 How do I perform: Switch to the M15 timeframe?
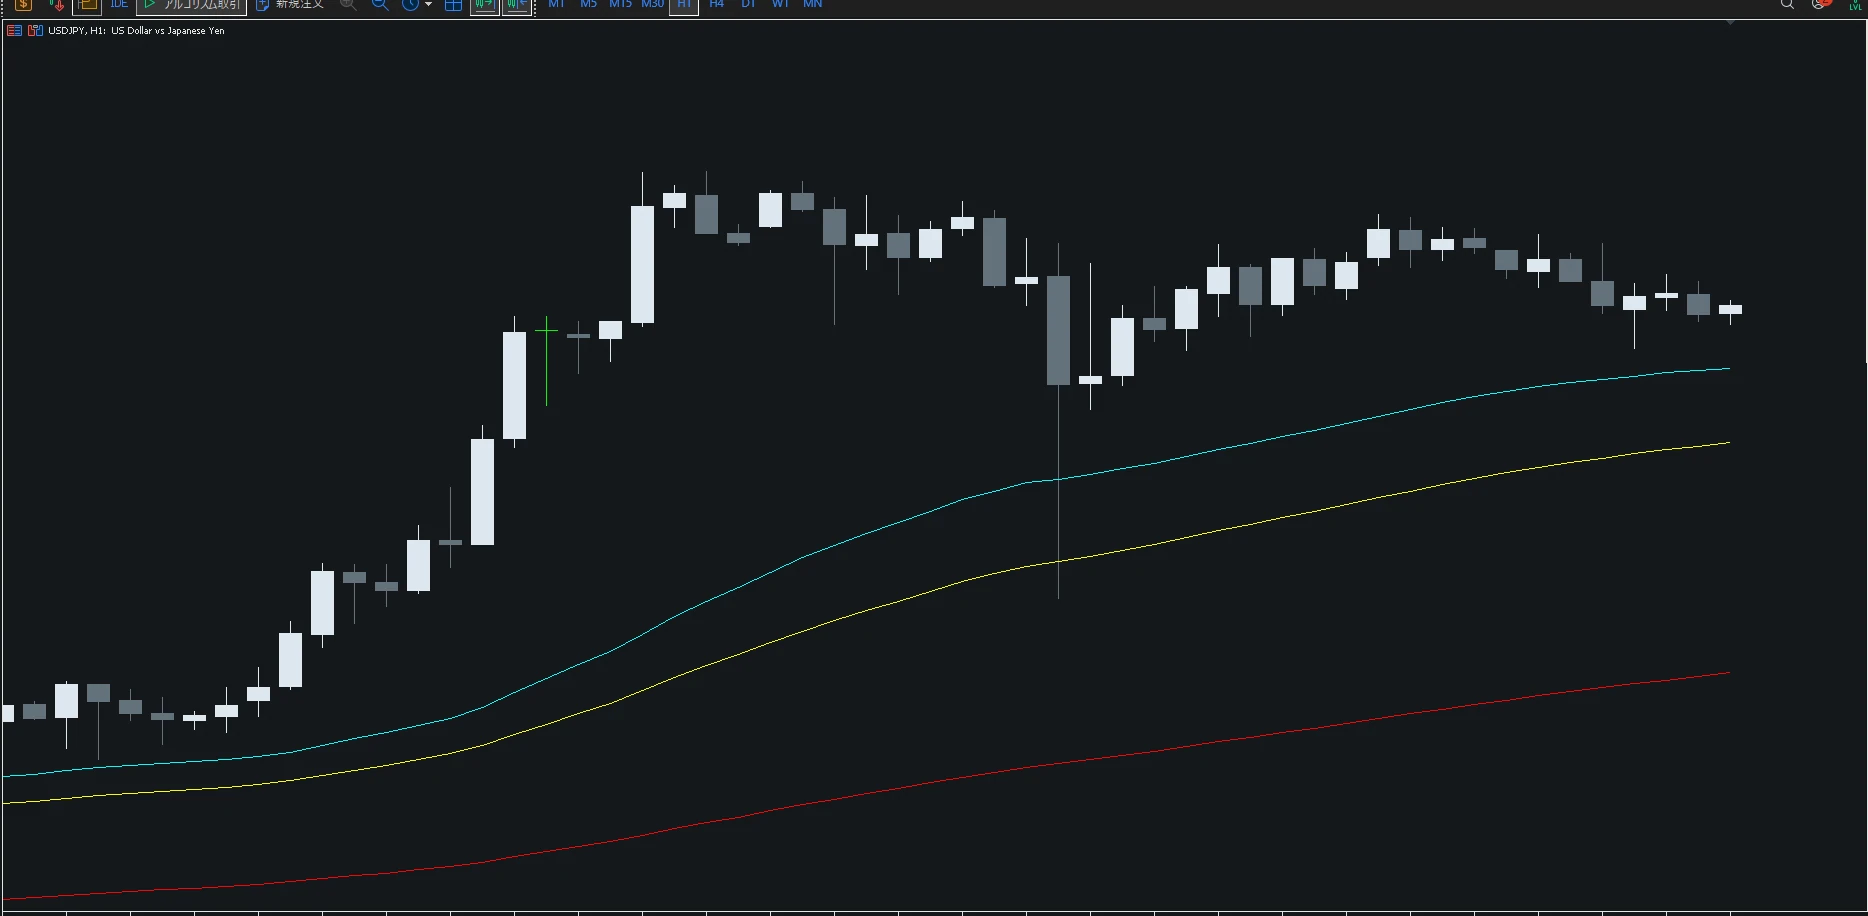coord(621,4)
